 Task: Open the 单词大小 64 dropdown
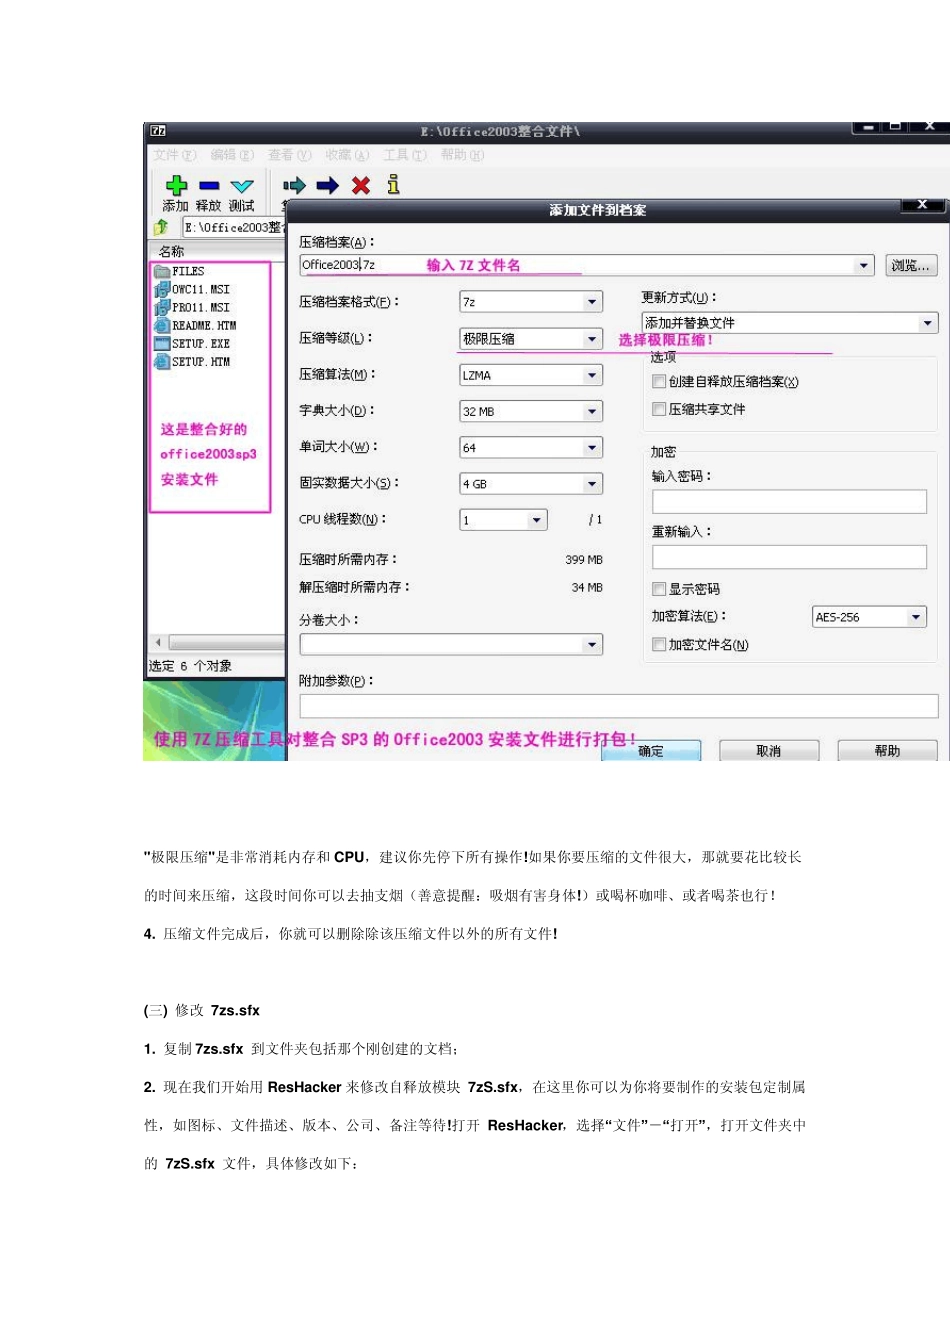(x=592, y=448)
